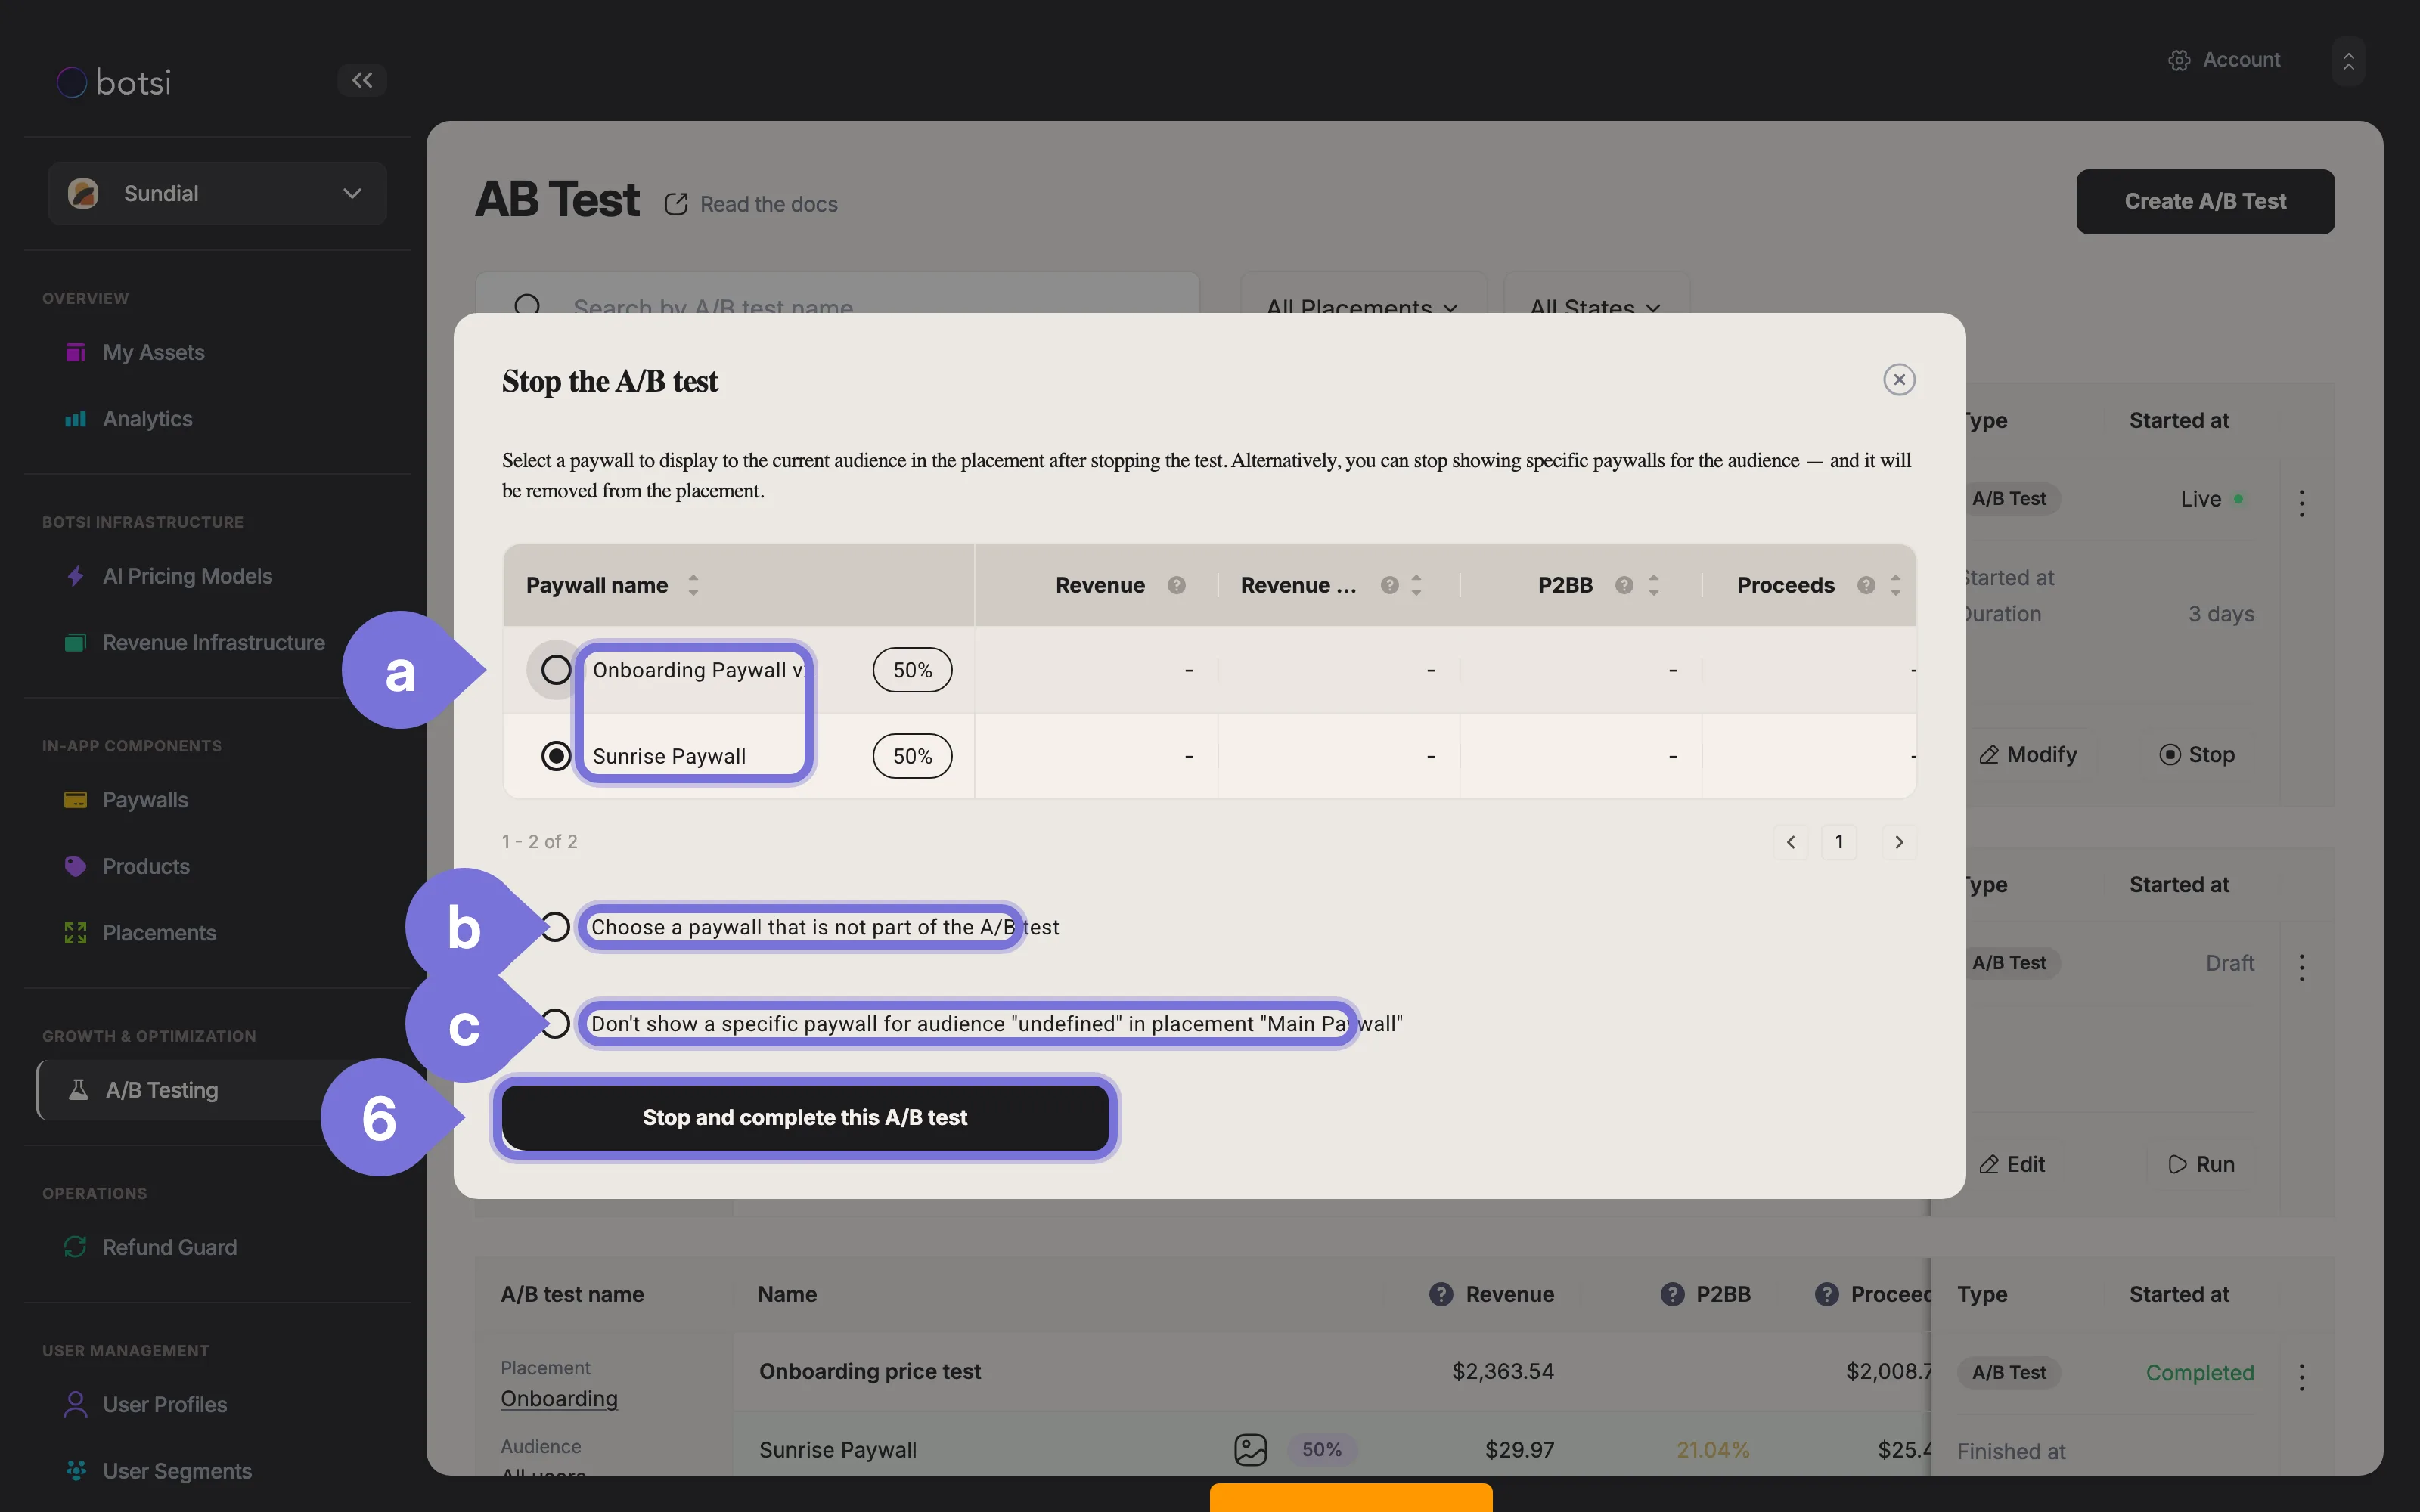This screenshot has width=2420, height=1512.
Task: Open Analytics in sidebar
Action: tap(148, 419)
